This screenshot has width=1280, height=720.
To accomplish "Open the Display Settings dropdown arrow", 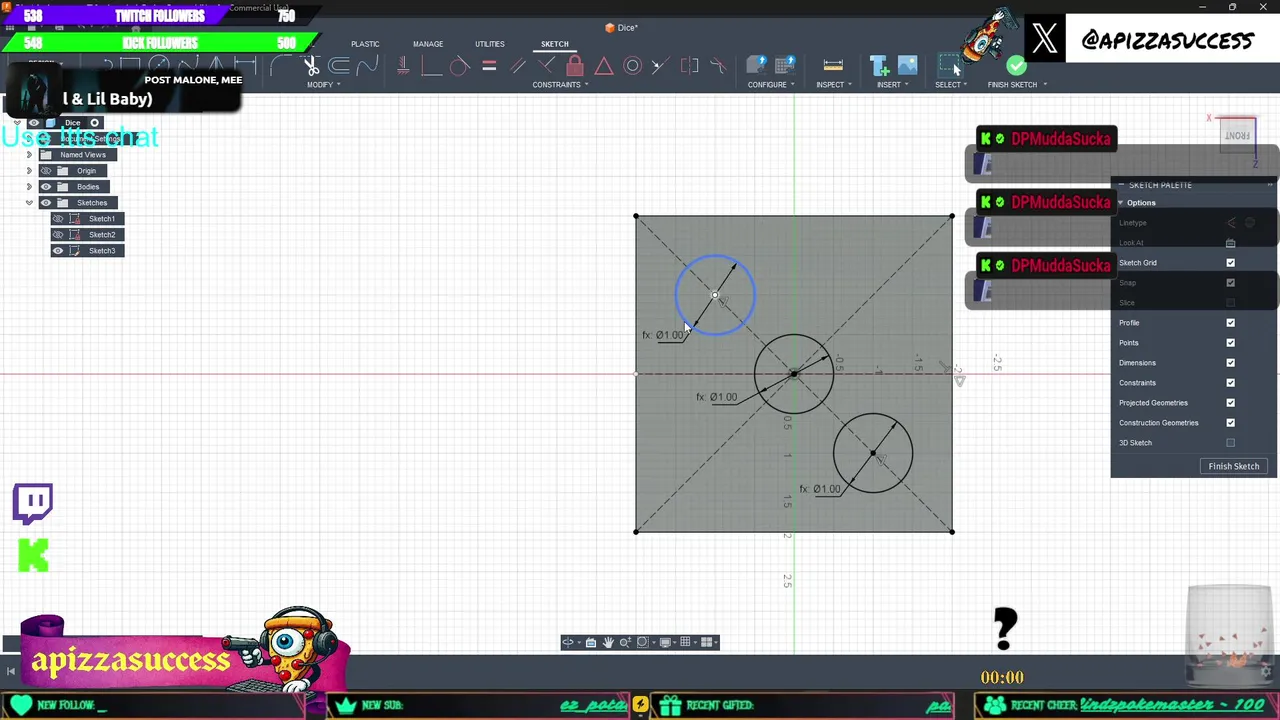I will click(x=675, y=642).
